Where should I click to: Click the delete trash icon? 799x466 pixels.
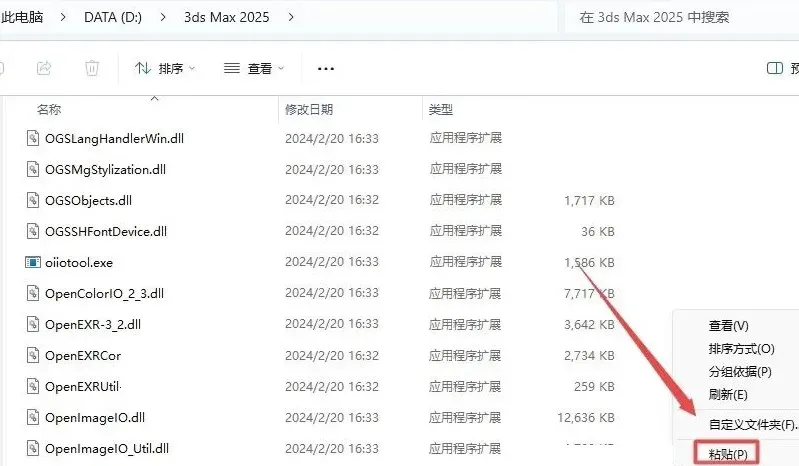tap(92, 68)
